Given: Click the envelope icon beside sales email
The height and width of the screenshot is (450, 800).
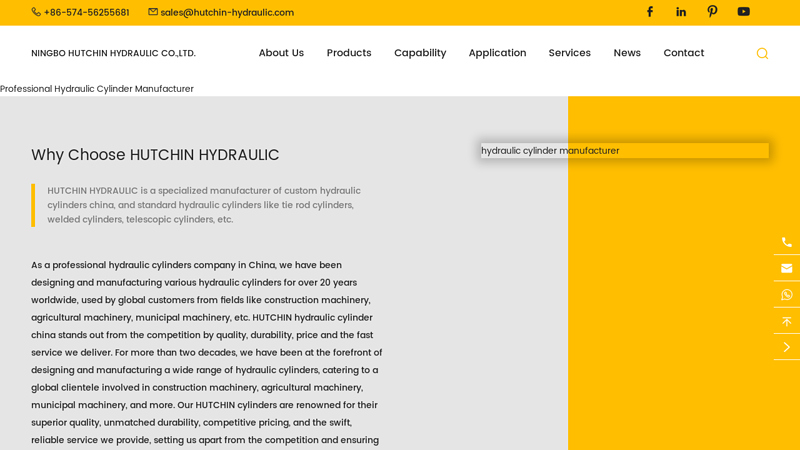Looking at the screenshot, I should pos(153,12).
